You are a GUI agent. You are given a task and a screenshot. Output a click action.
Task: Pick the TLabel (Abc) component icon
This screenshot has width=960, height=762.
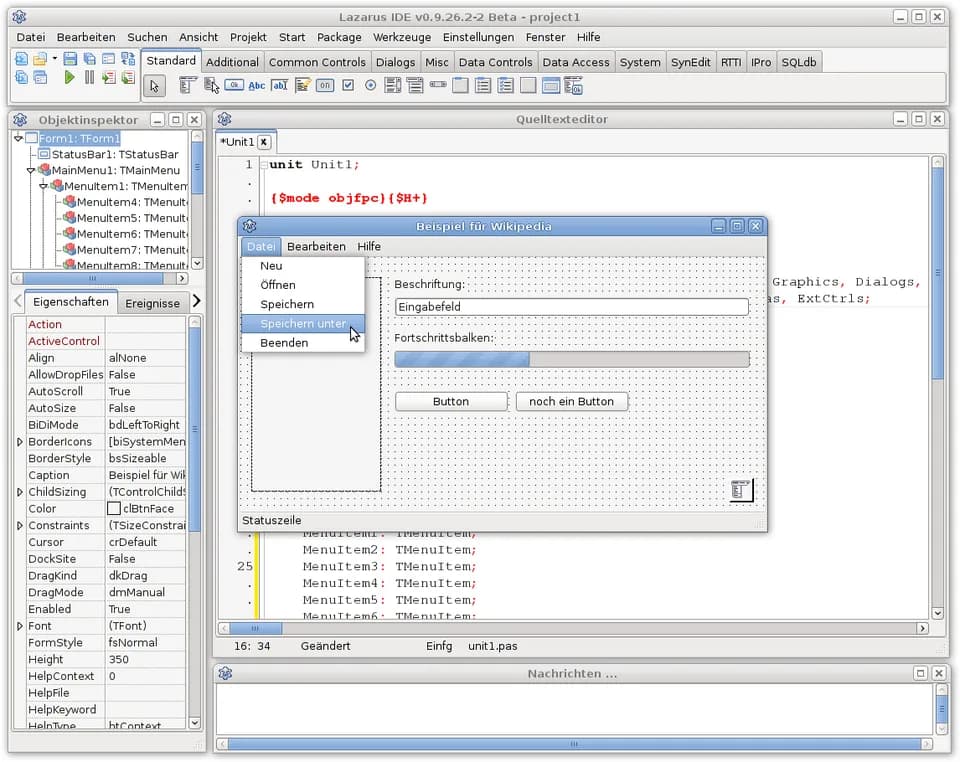(257, 86)
